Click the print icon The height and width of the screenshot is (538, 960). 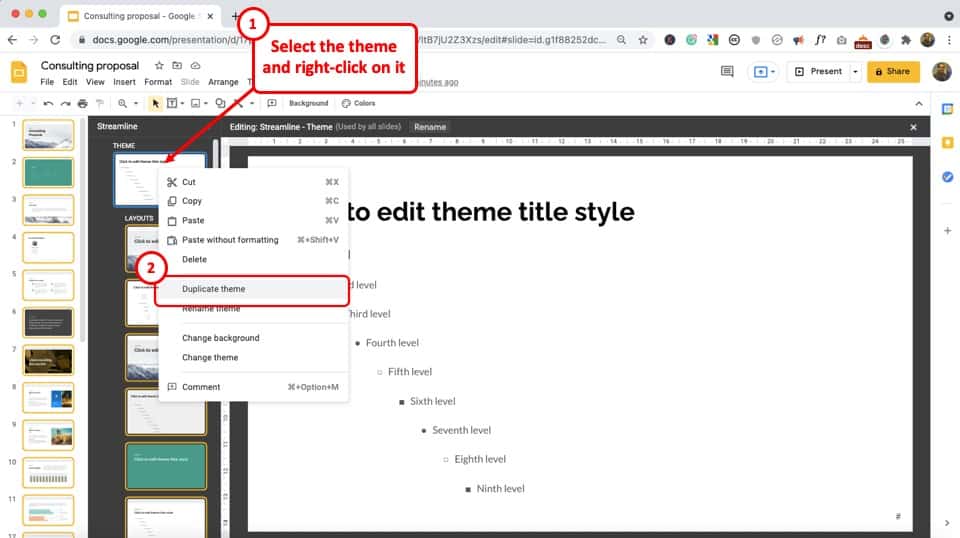(83, 103)
